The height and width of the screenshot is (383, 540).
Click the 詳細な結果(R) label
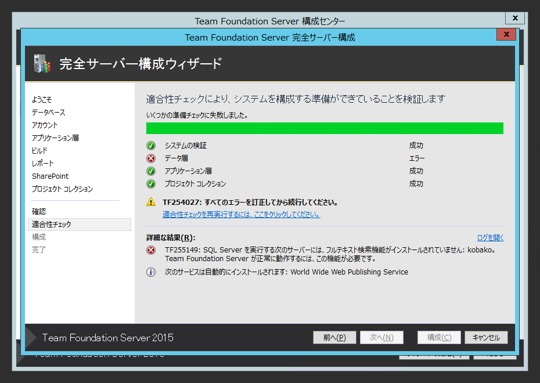[x=171, y=238]
